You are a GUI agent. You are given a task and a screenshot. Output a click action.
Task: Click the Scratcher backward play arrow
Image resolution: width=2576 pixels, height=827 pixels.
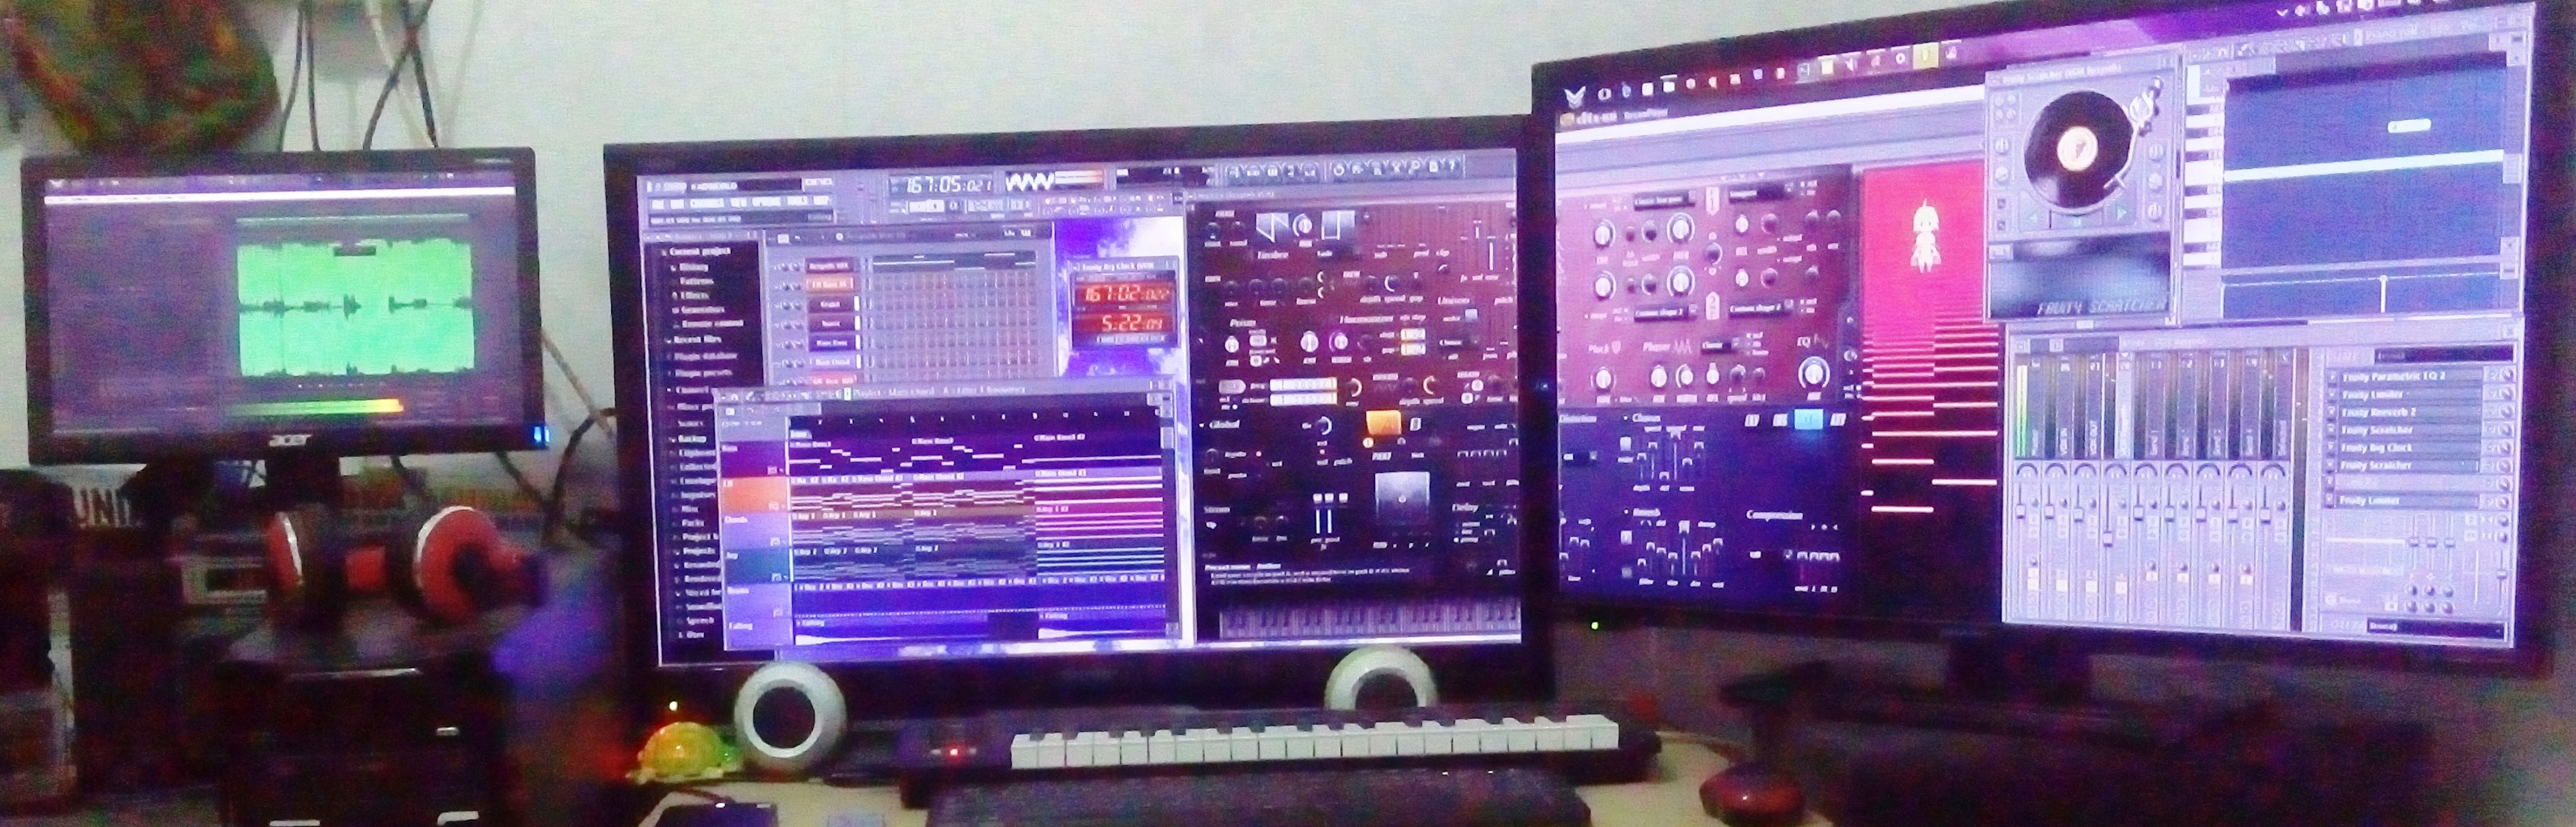point(2034,218)
